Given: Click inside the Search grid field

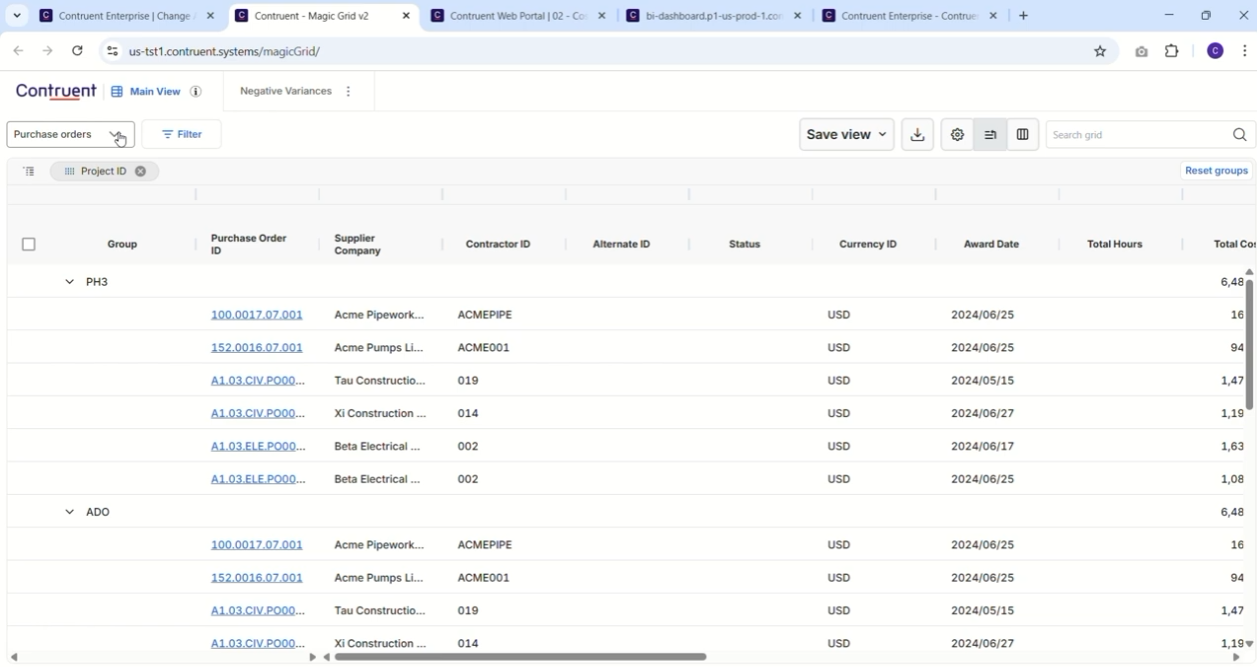Looking at the screenshot, I should click(x=1138, y=135).
